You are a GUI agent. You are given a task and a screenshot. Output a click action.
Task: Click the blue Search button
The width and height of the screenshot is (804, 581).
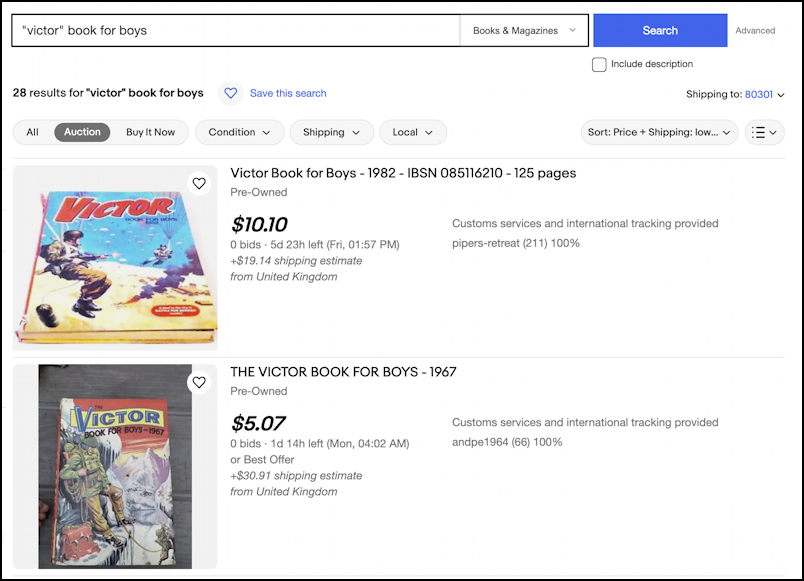tap(660, 31)
